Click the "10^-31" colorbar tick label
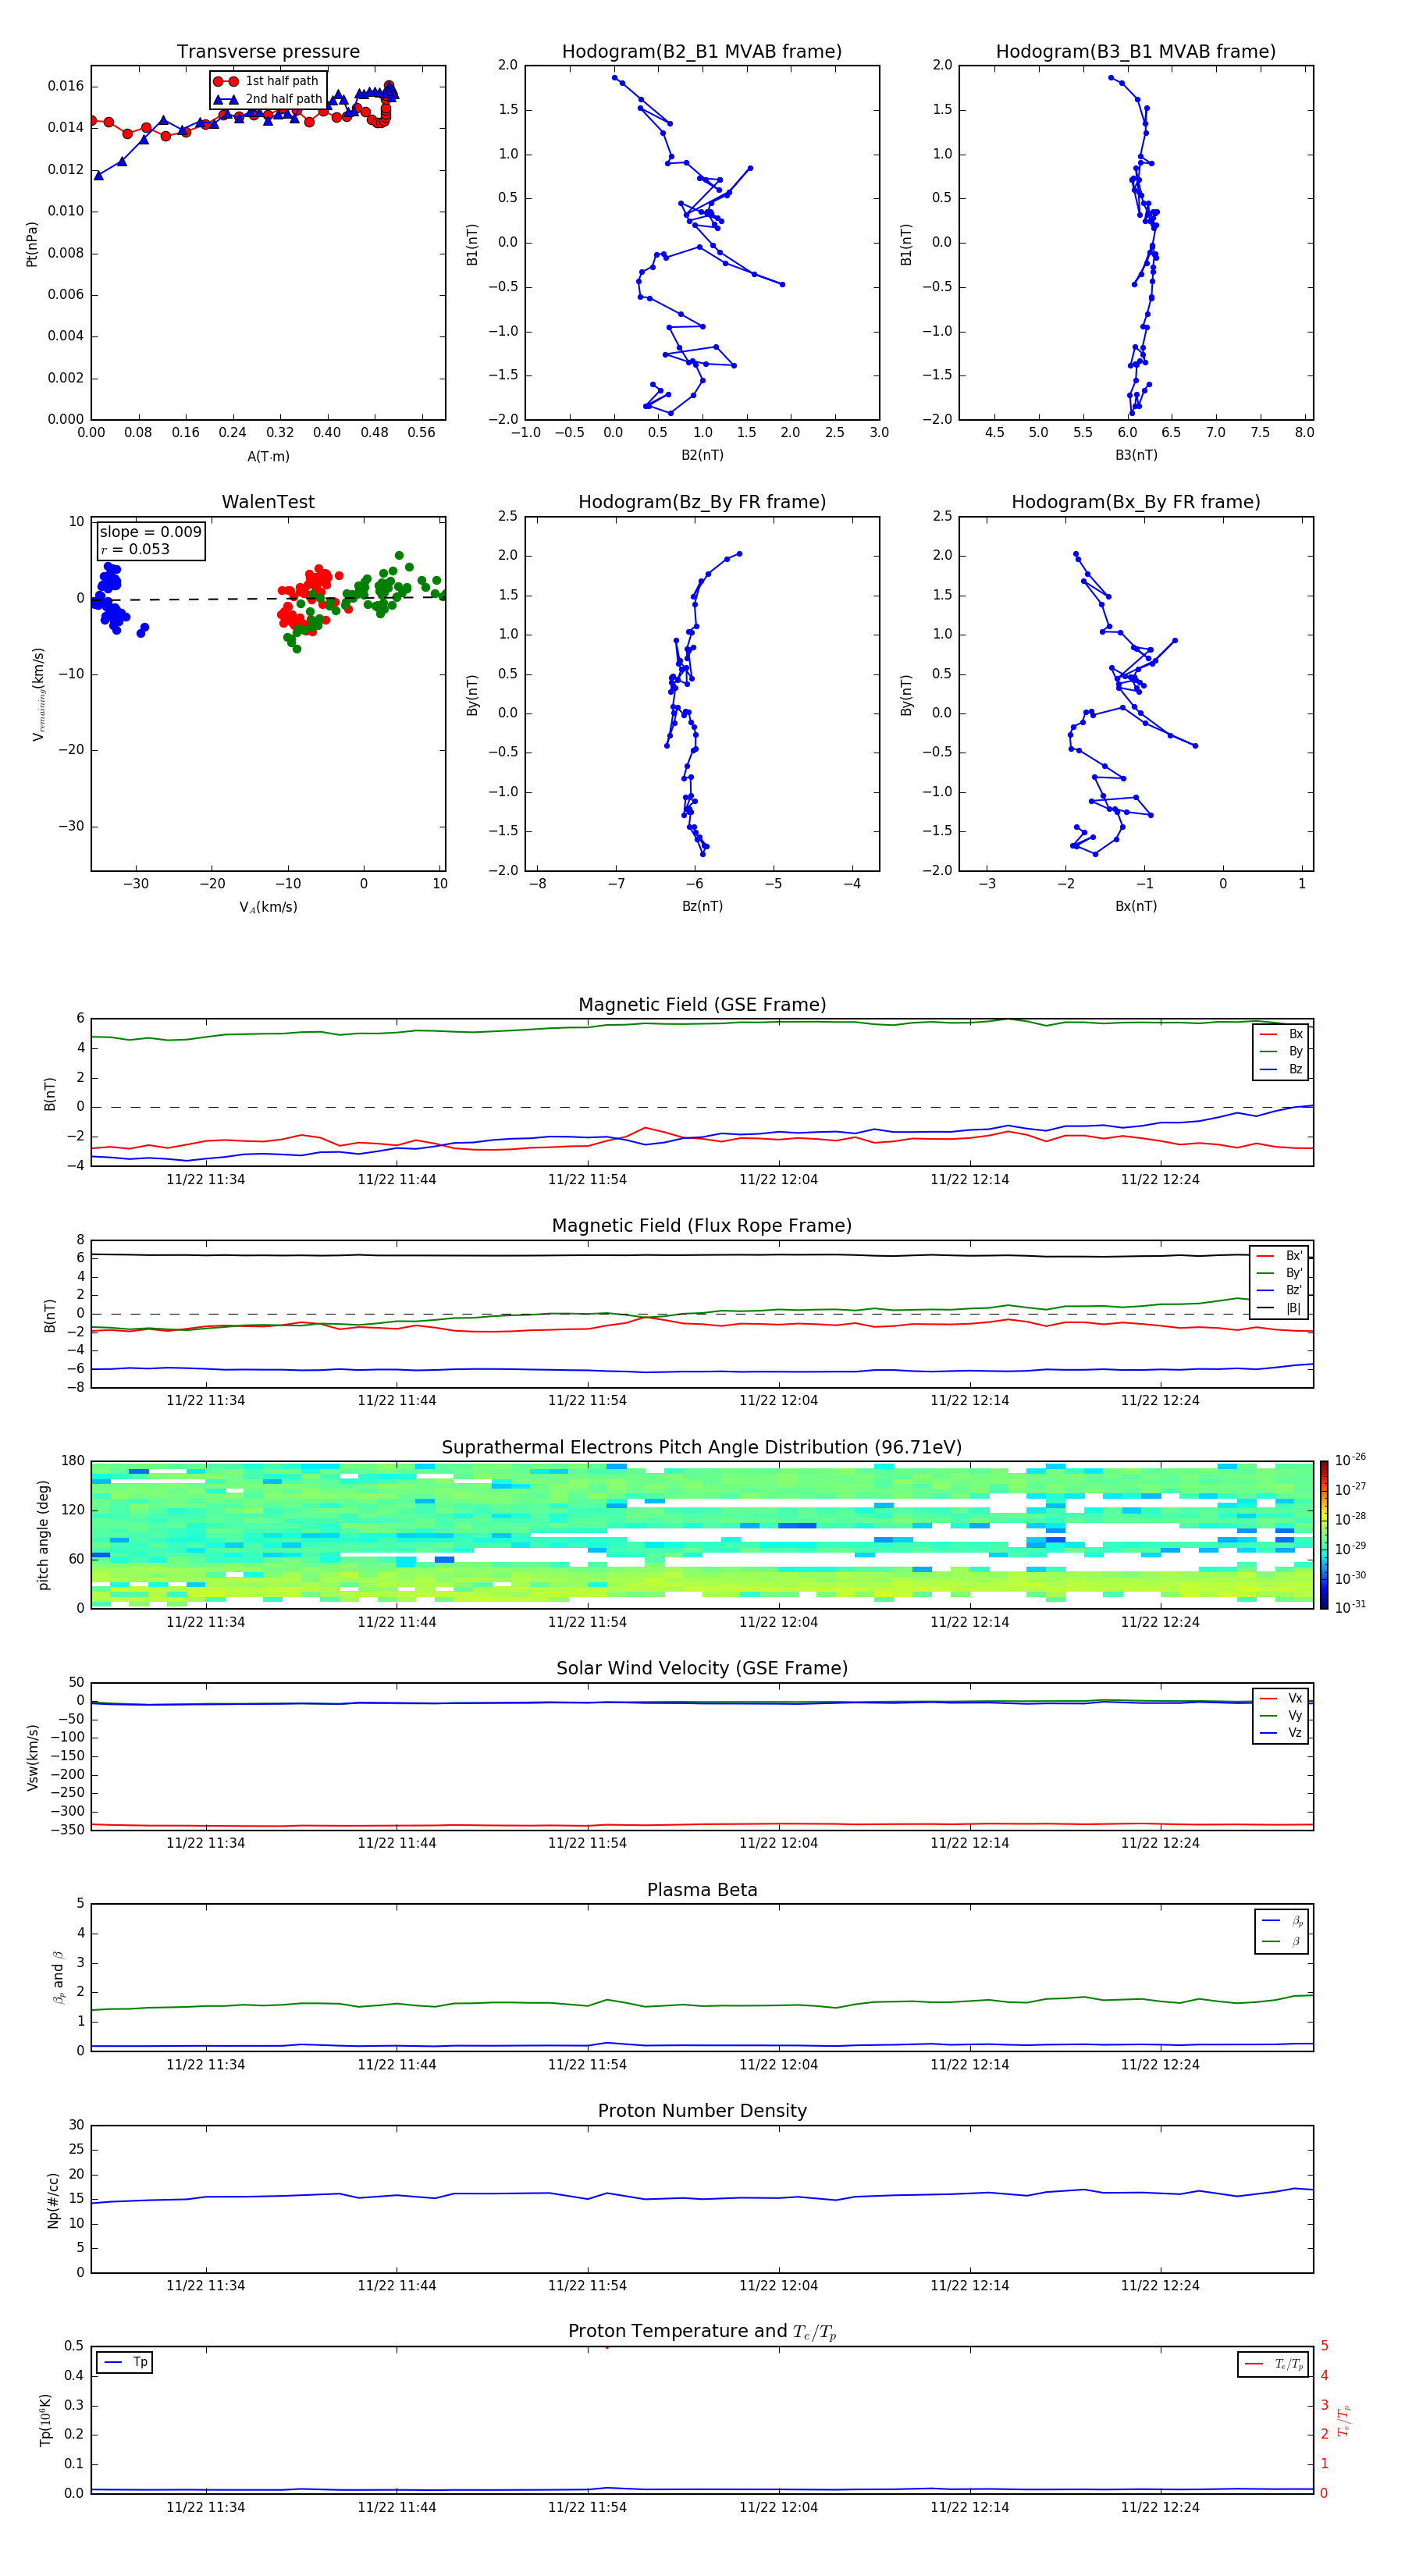The image size is (1405, 2576). pos(1350,1607)
